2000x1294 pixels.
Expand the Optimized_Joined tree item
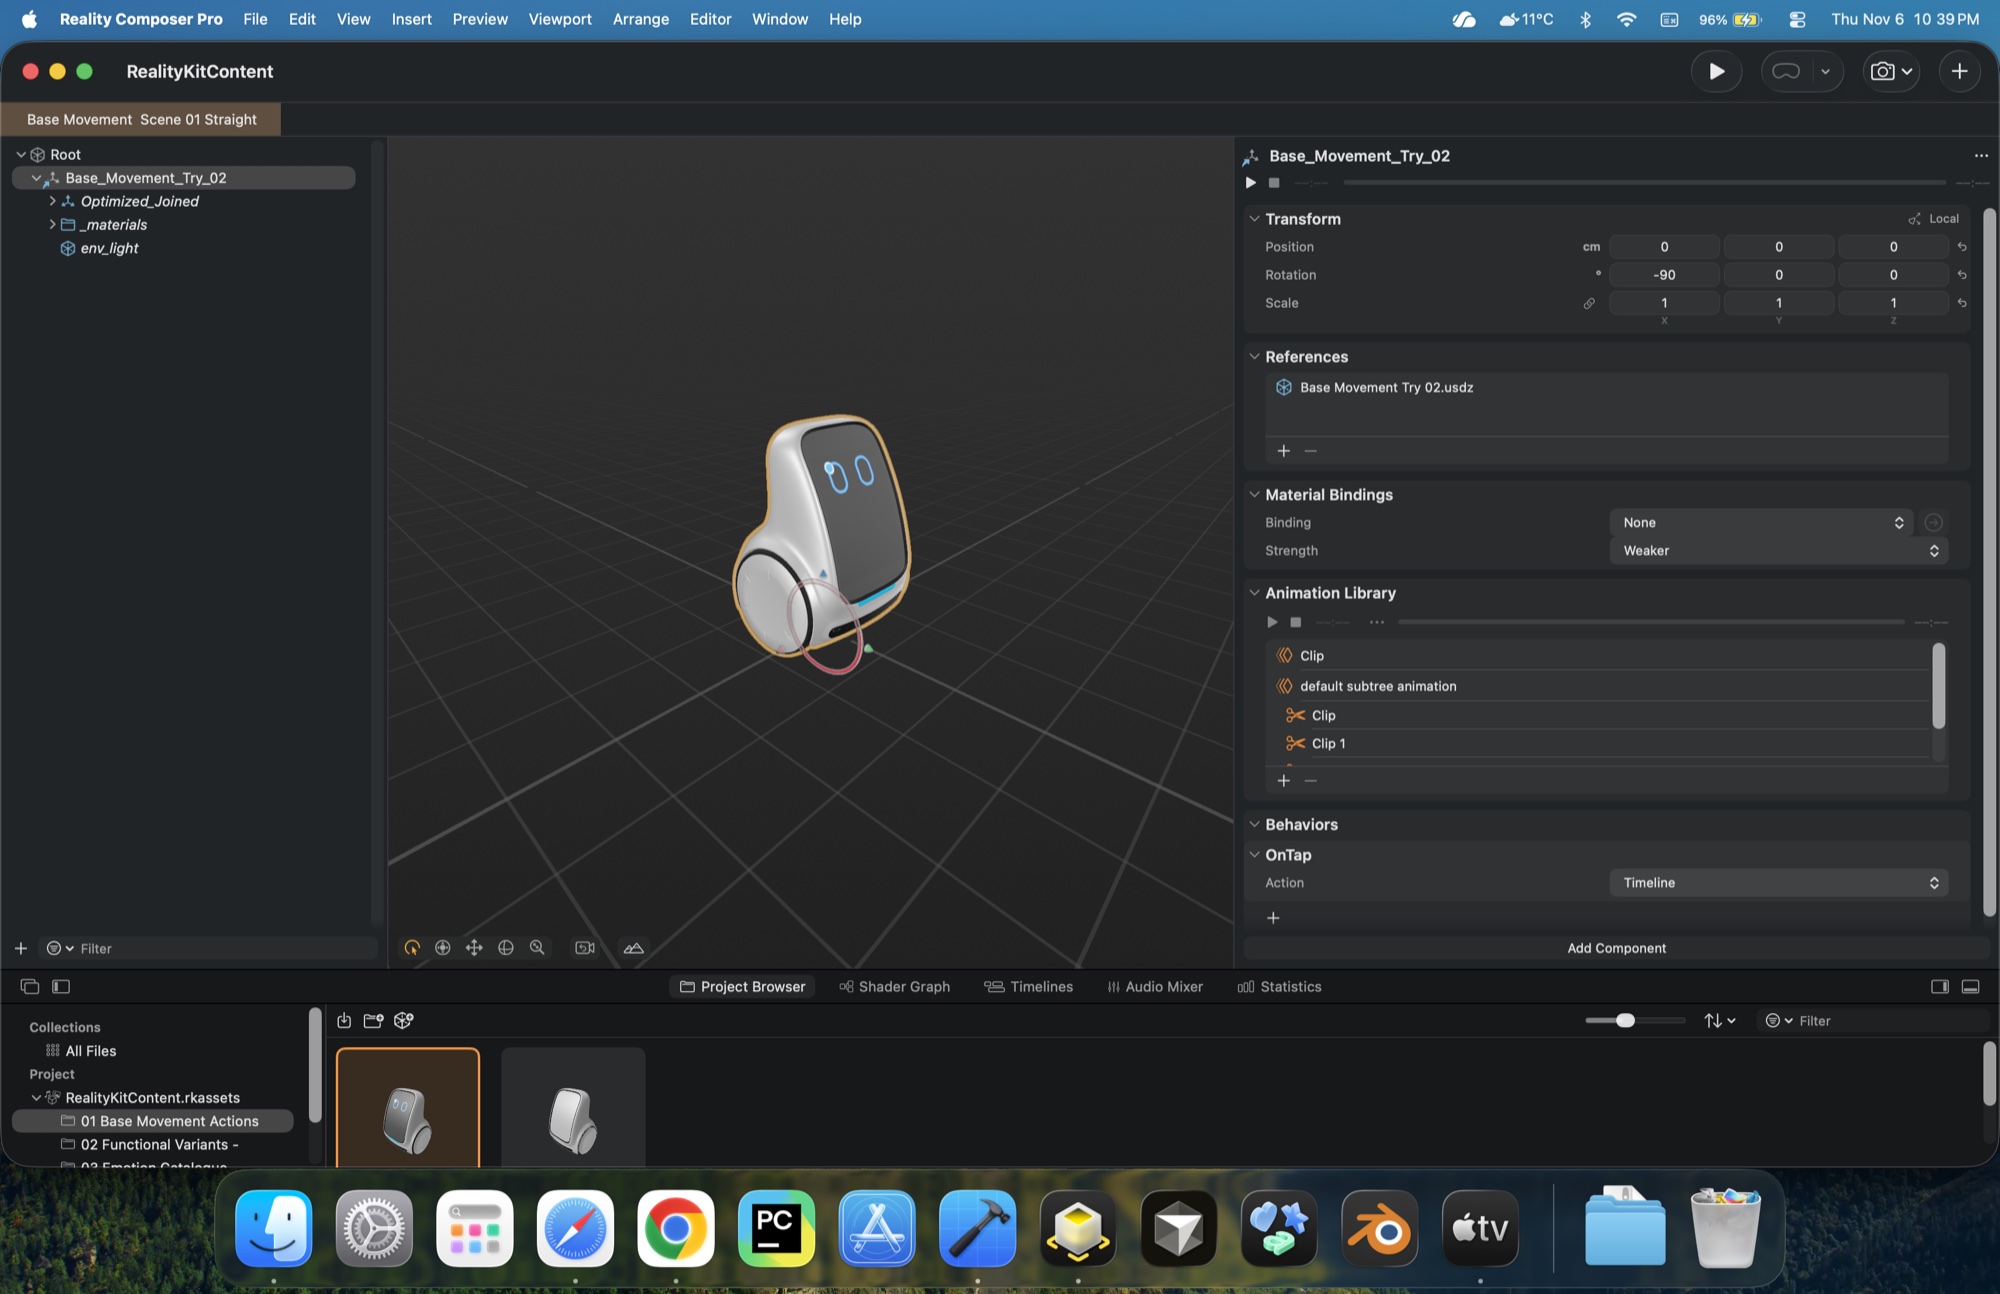click(x=52, y=201)
